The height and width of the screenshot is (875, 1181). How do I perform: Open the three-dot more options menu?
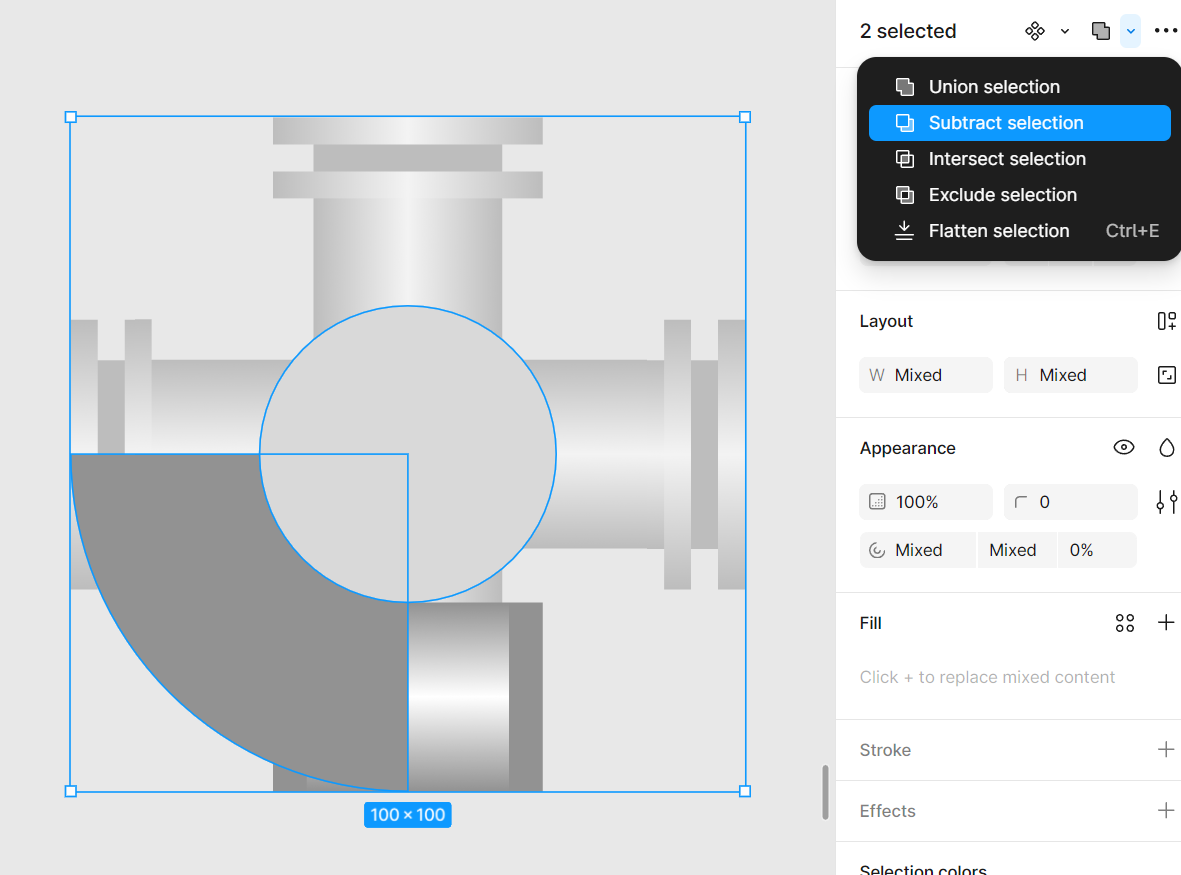[1165, 31]
